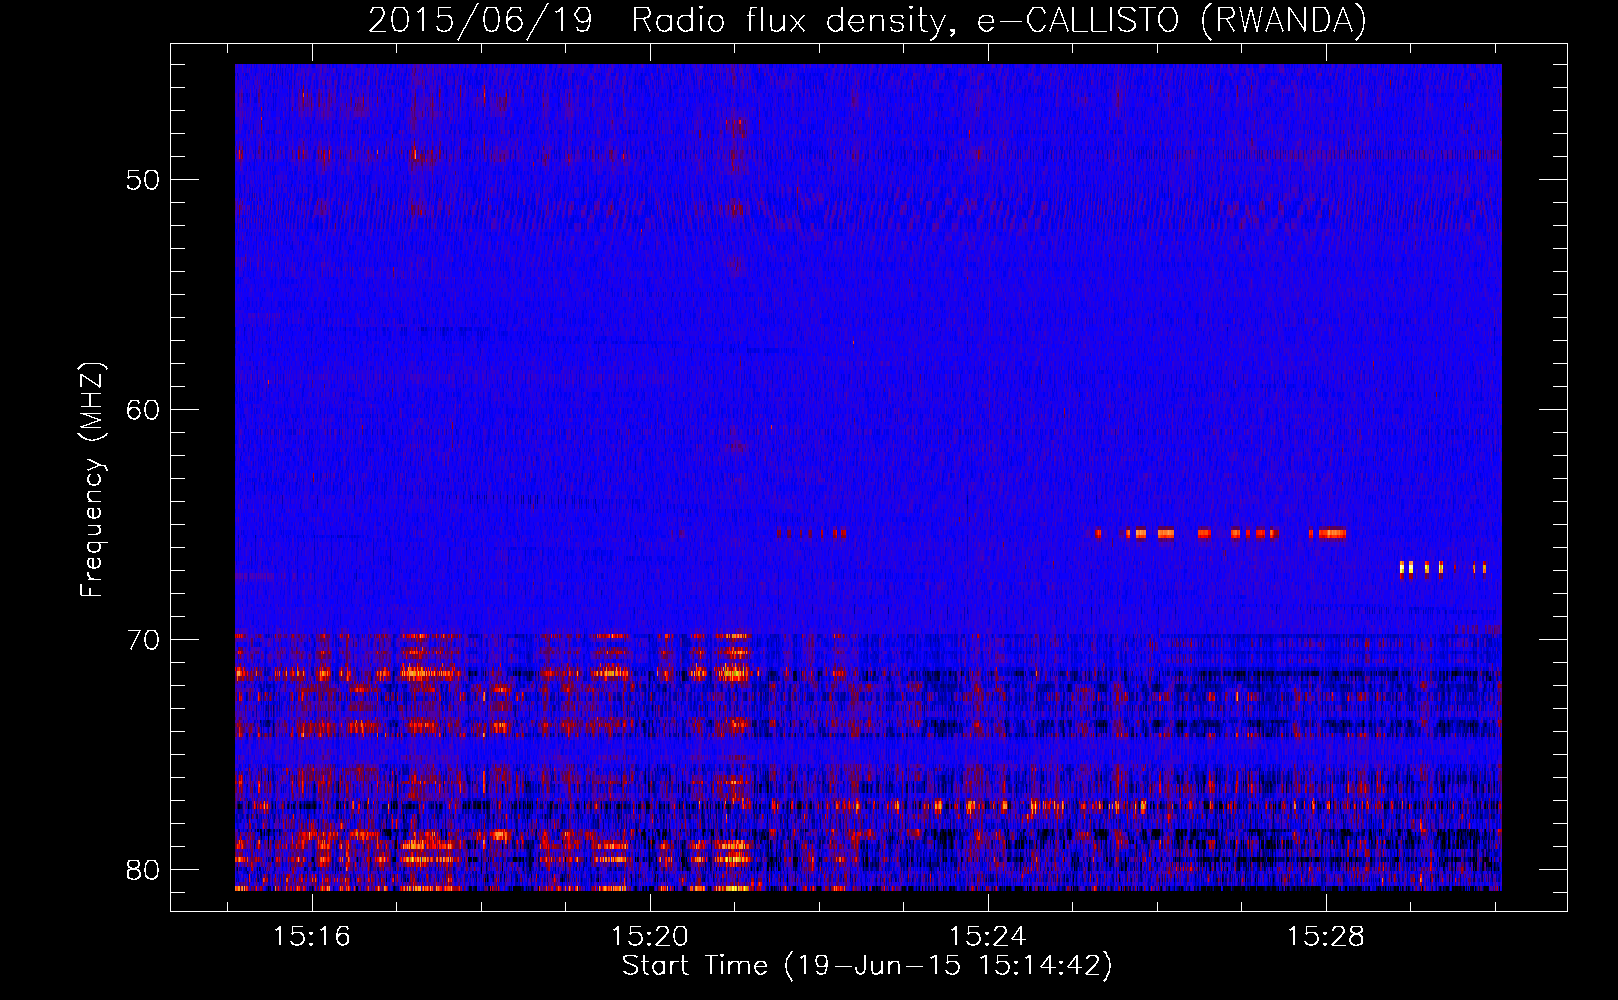This screenshot has width=1618, height=1000.
Task: Click the yellow burst spots near 67 MHz
Action: point(1443,568)
